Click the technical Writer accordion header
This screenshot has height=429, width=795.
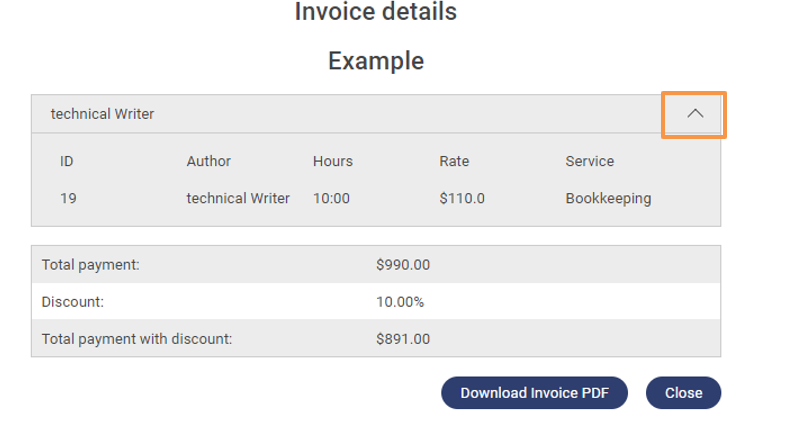point(103,114)
